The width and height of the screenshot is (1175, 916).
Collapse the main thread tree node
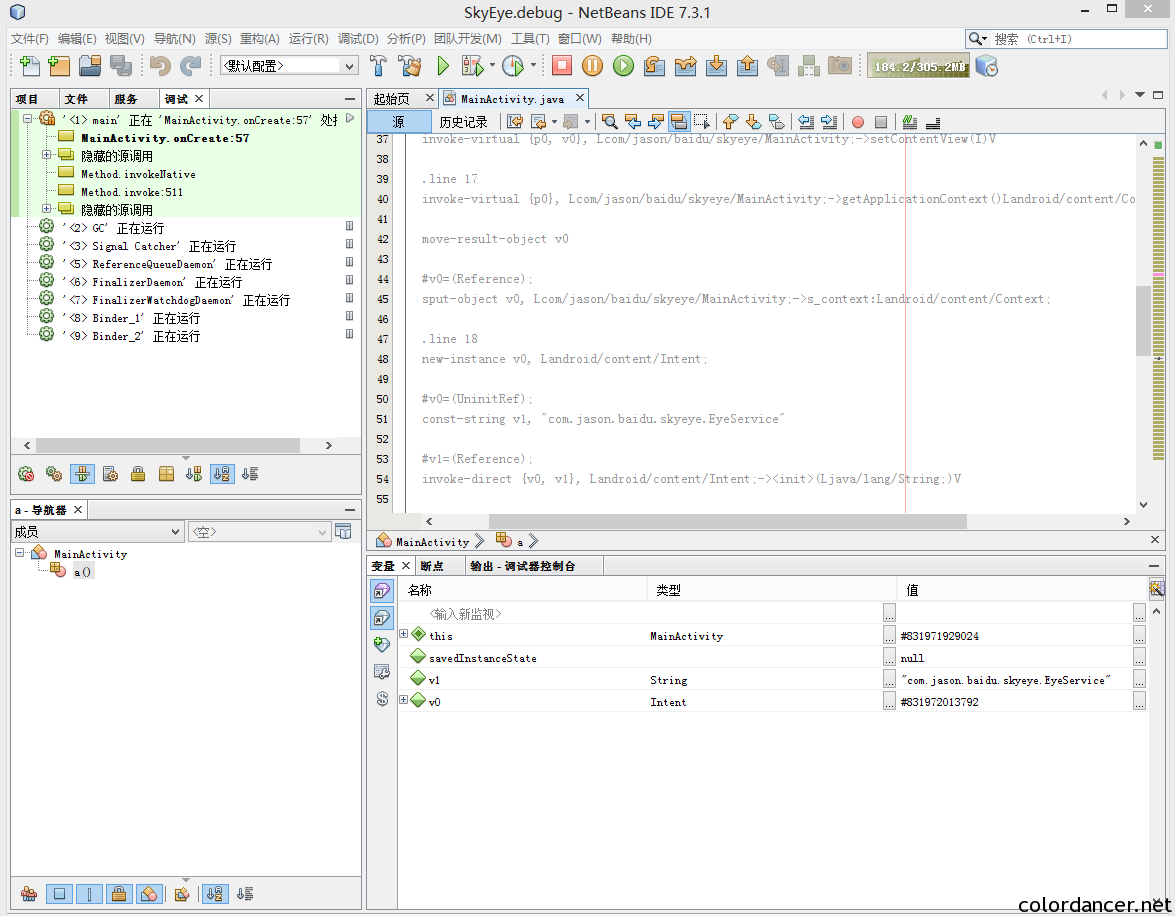28,119
